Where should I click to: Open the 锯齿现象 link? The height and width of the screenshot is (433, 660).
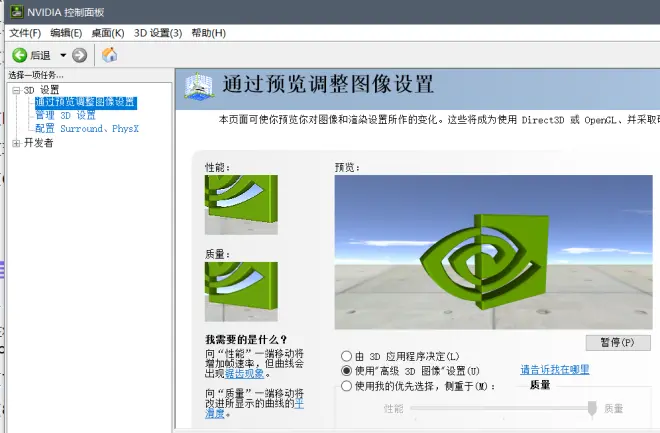244,373
